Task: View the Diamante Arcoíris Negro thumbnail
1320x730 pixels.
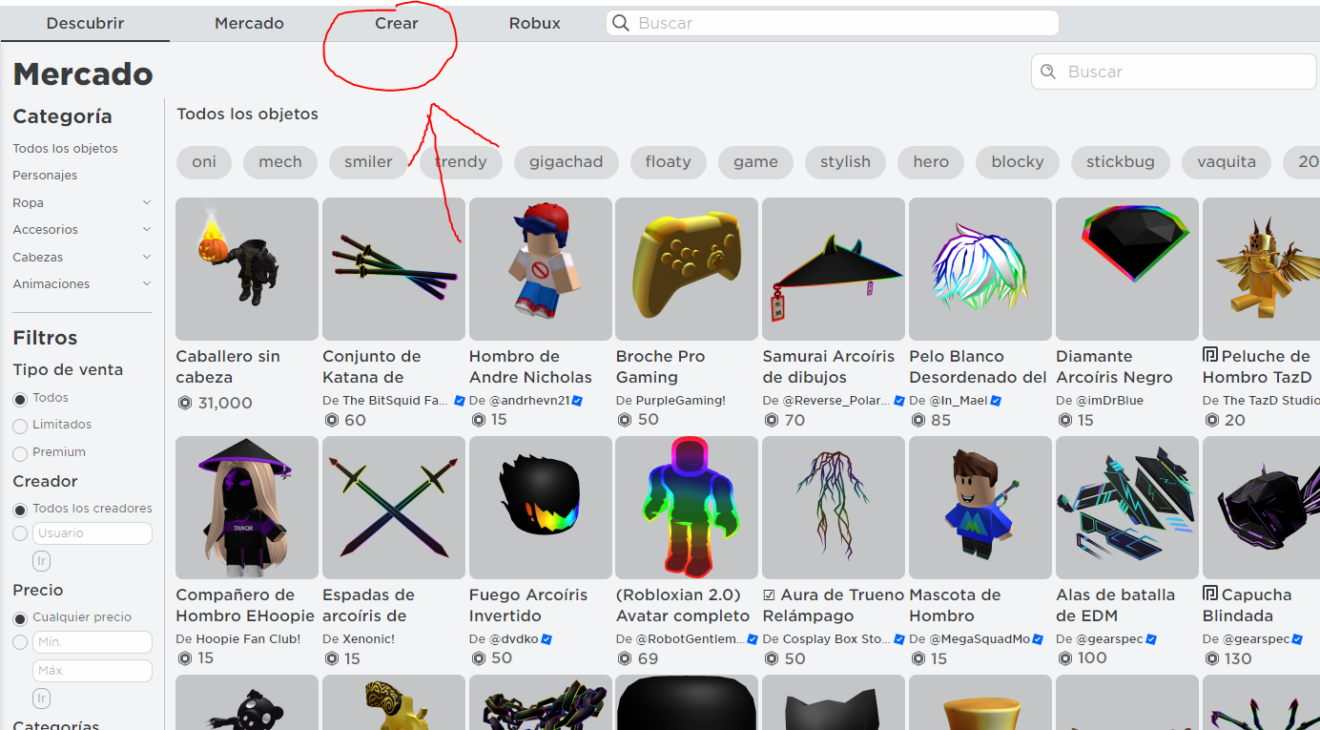Action: pyautogui.click(x=1127, y=269)
